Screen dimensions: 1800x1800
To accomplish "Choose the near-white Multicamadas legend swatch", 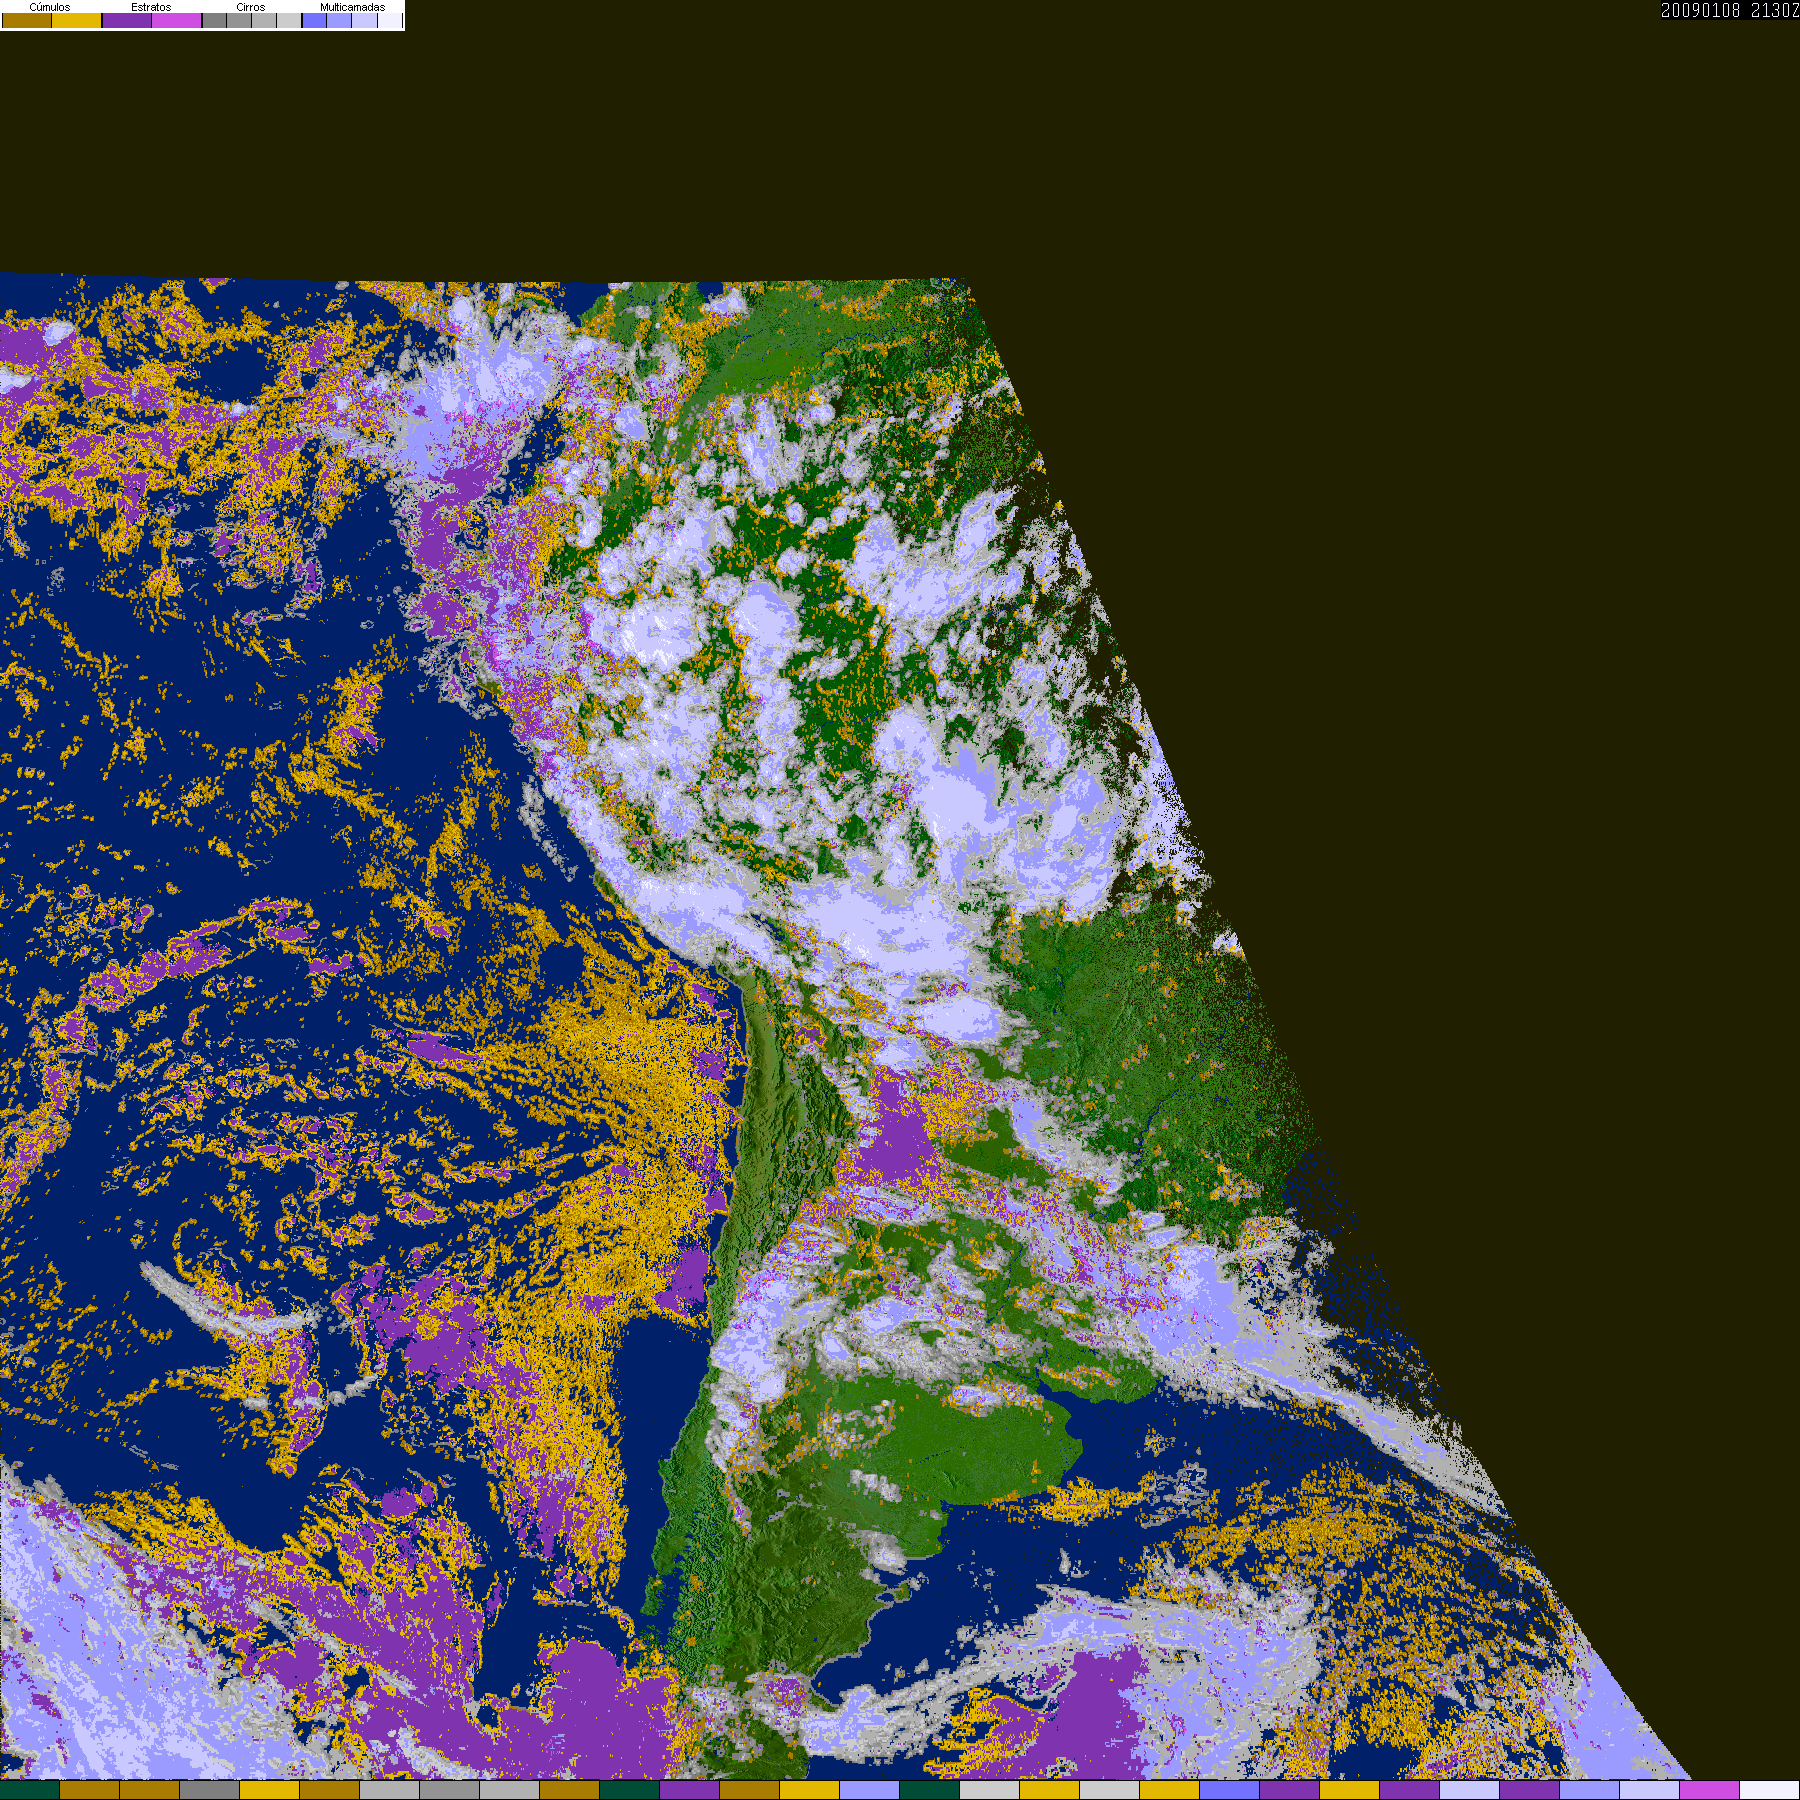I will (390, 20).
